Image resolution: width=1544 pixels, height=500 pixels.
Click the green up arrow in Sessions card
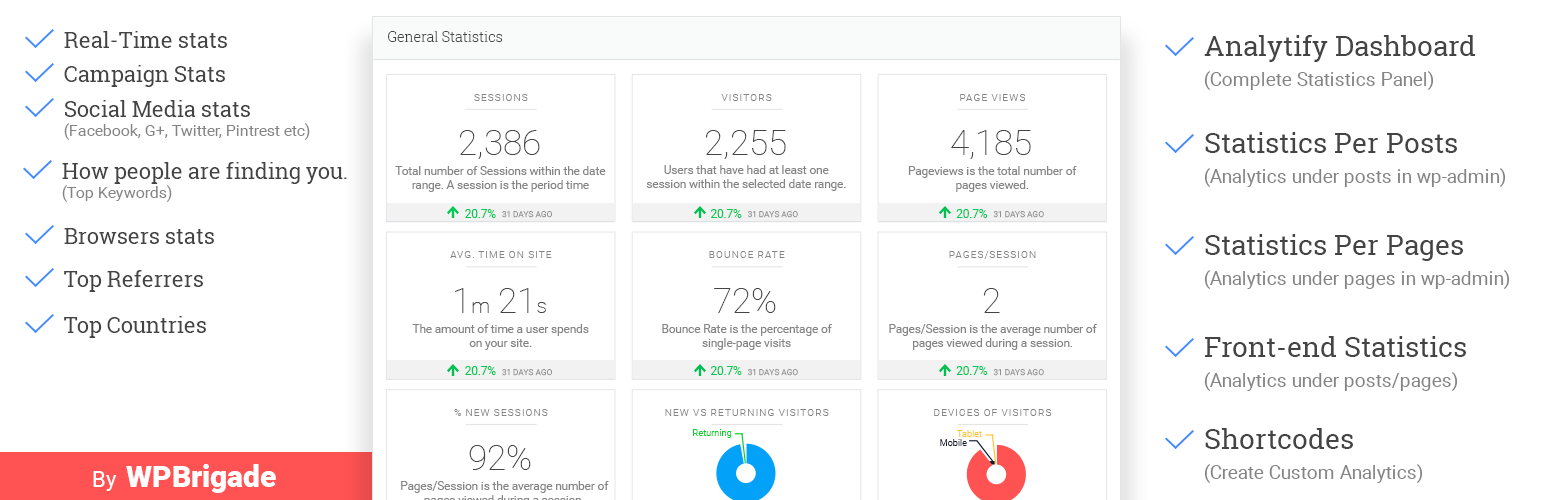tap(453, 213)
